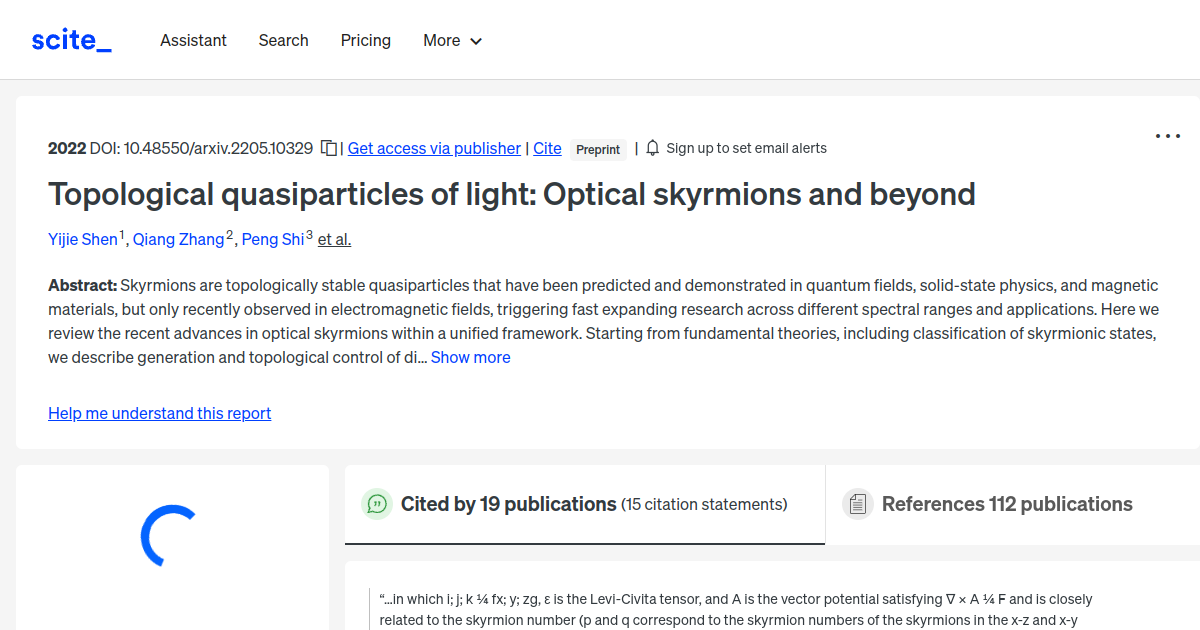Open the More navigation dropdown

click(x=451, y=40)
